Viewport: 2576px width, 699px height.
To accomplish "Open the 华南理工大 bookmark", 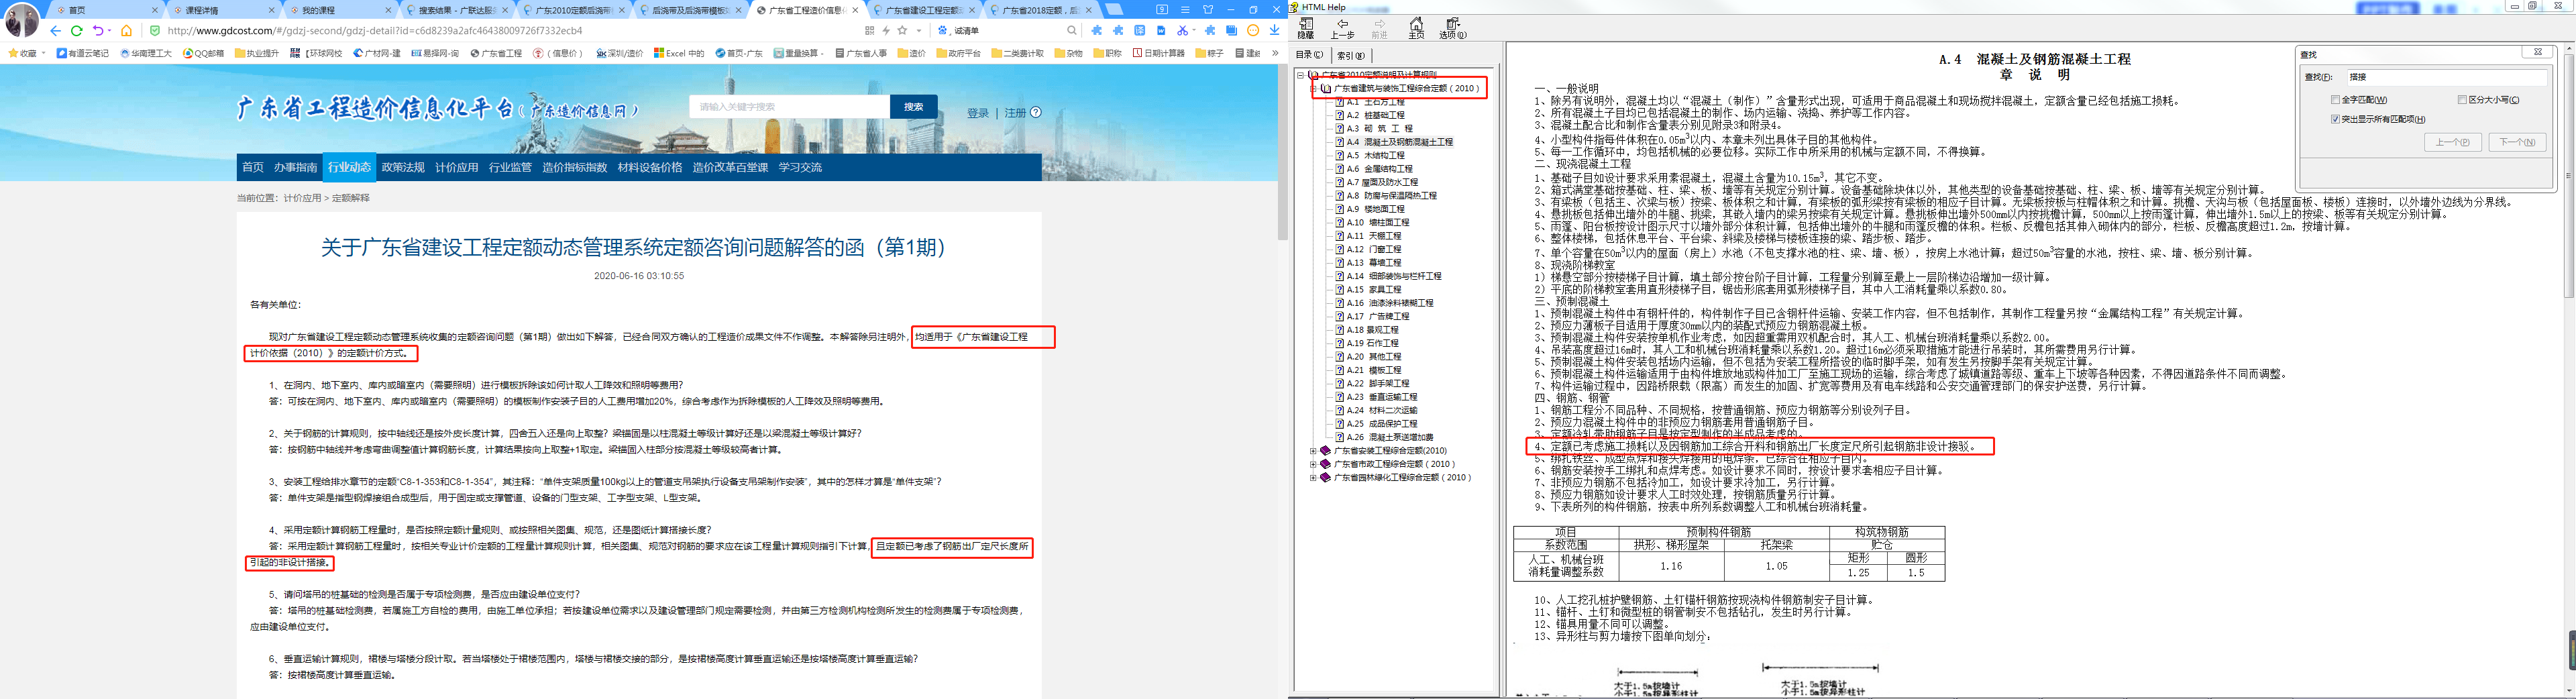I will pyautogui.click(x=146, y=53).
